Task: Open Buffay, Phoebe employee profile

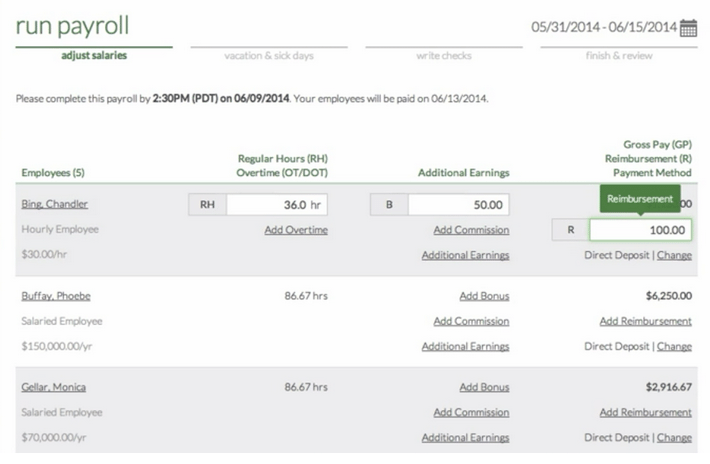Action: [x=56, y=296]
